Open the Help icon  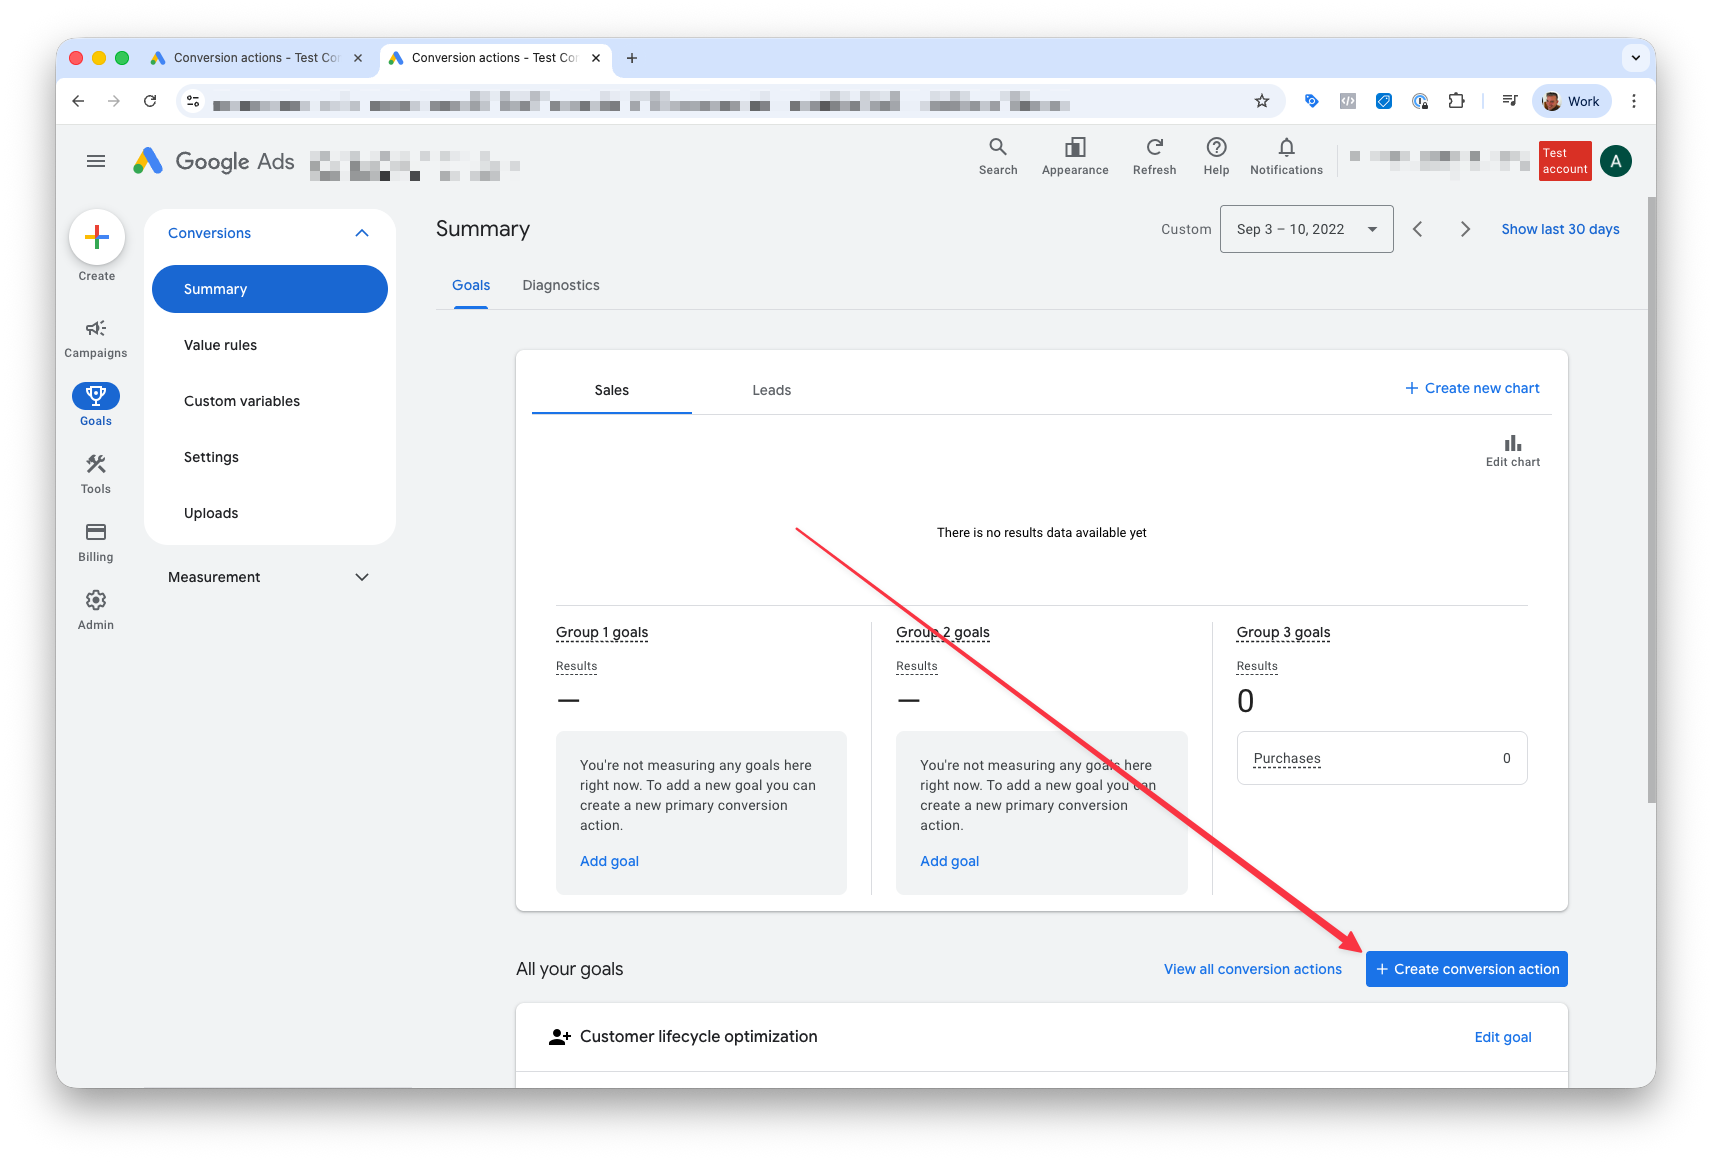tap(1216, 157)
